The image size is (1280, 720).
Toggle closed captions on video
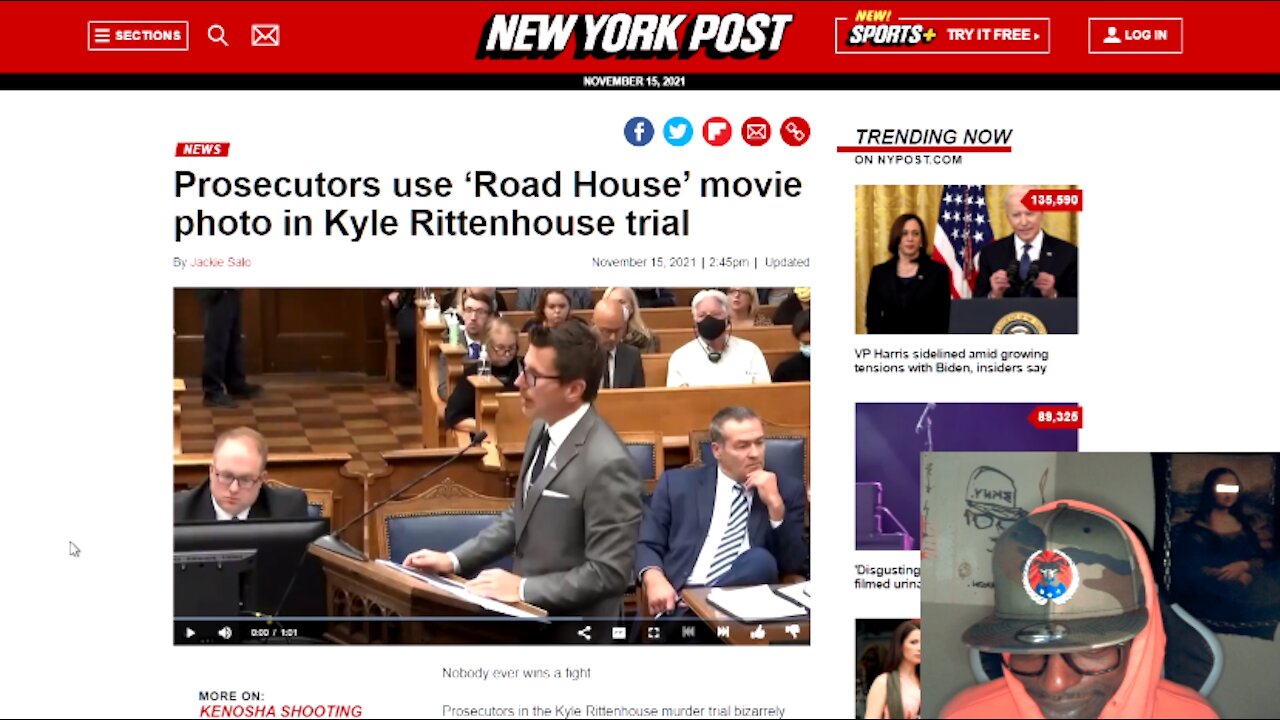[x=619, y=632]
